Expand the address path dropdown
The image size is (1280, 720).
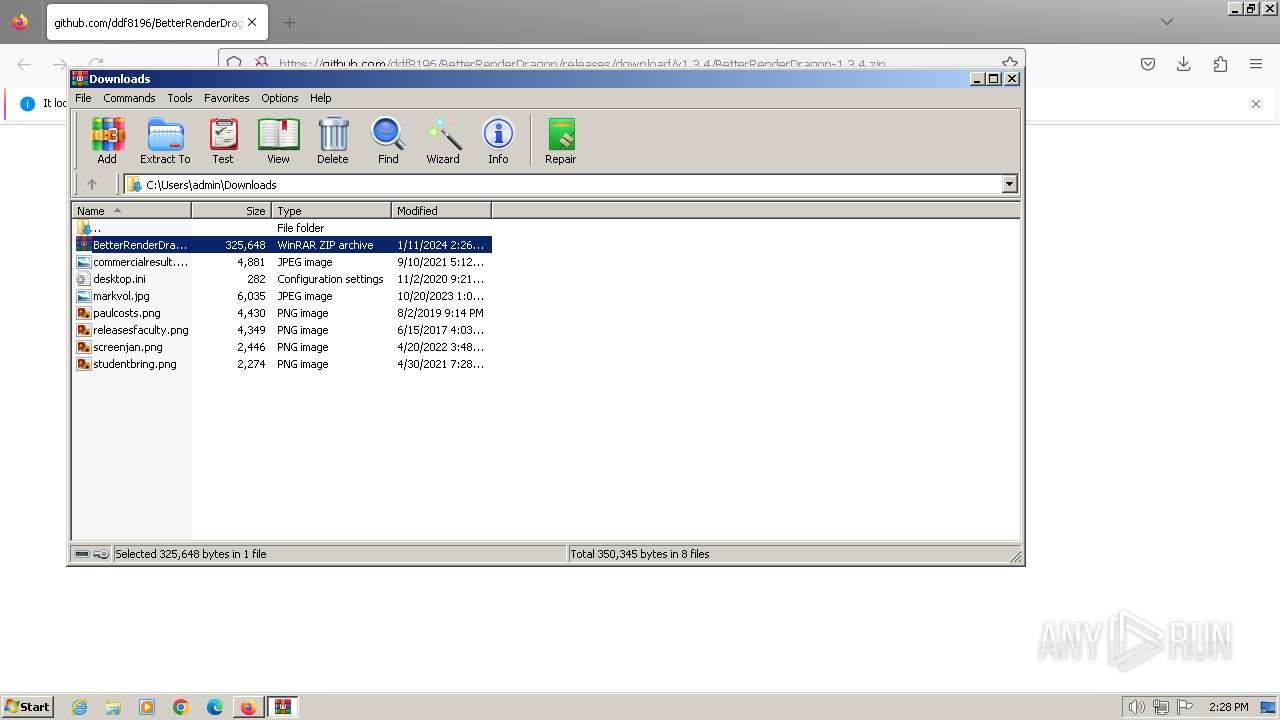pyautogui.click(x=1009, y=184)
